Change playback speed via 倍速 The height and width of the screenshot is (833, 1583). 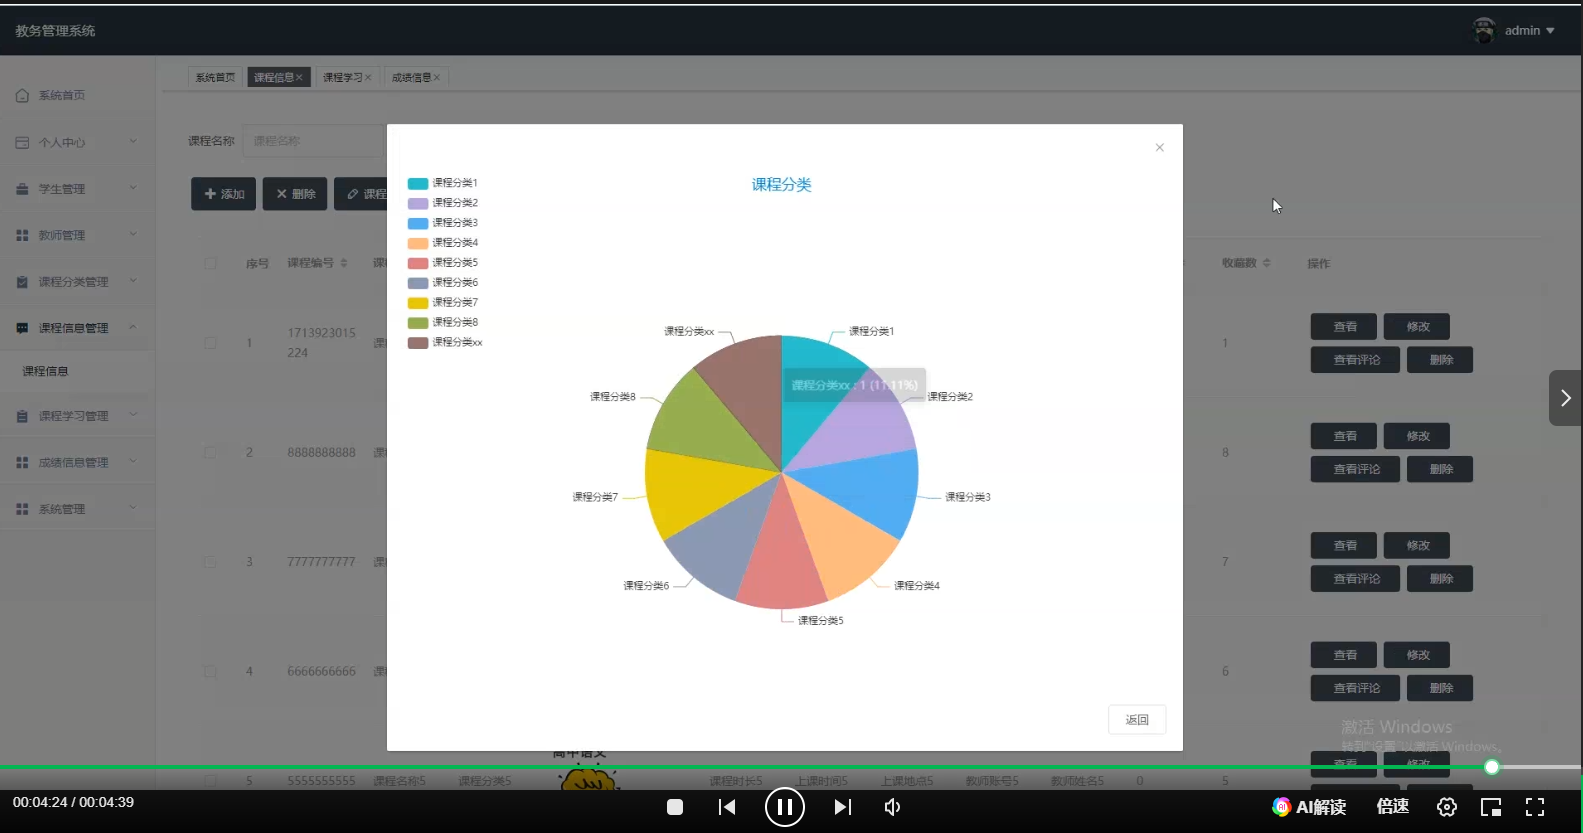point(1392,806)
